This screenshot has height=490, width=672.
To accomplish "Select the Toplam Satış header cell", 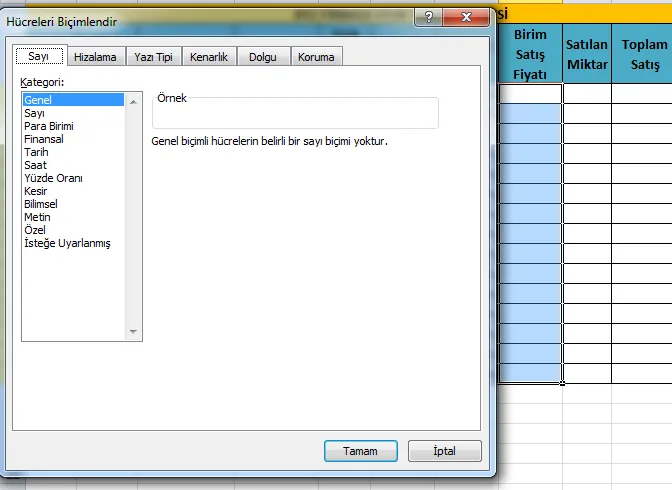I will (x=642, y=54).
